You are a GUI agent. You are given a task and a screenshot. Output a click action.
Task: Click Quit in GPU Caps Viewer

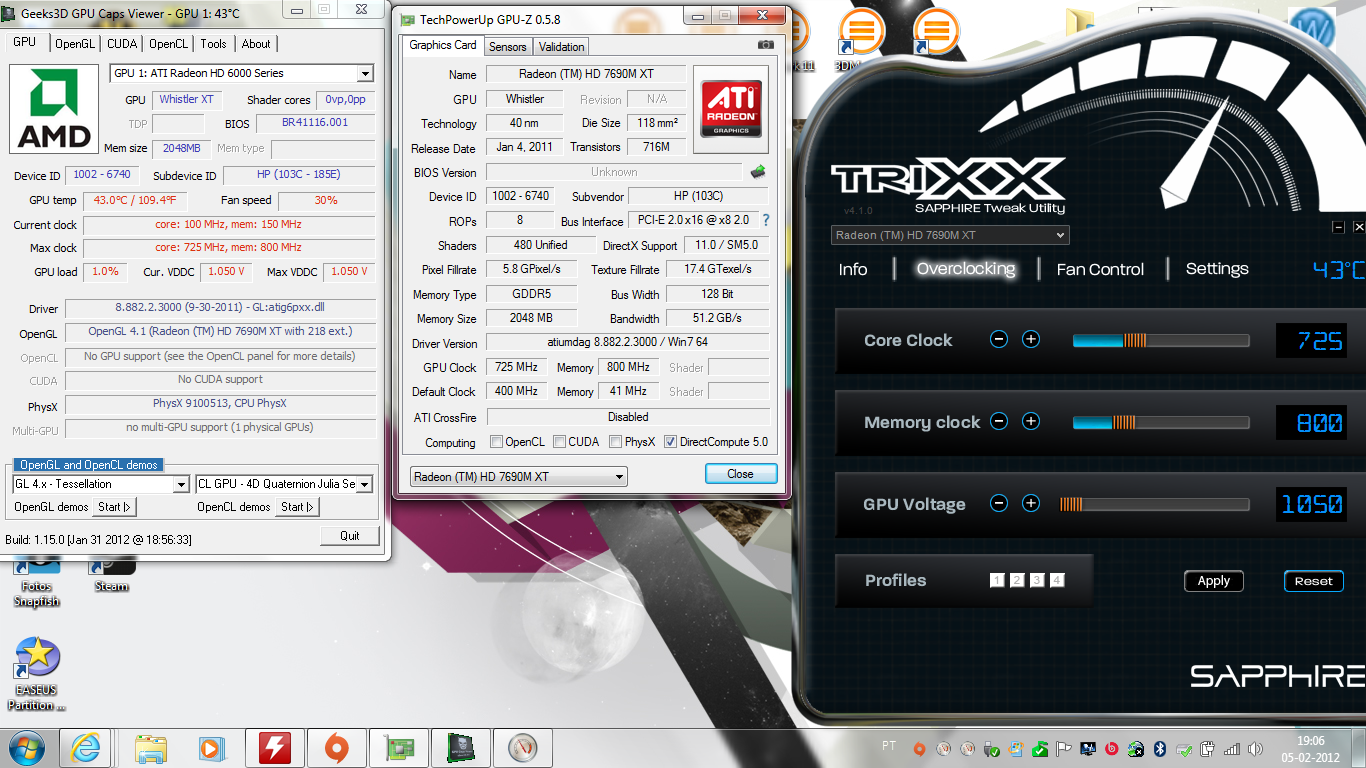[350, 536]
